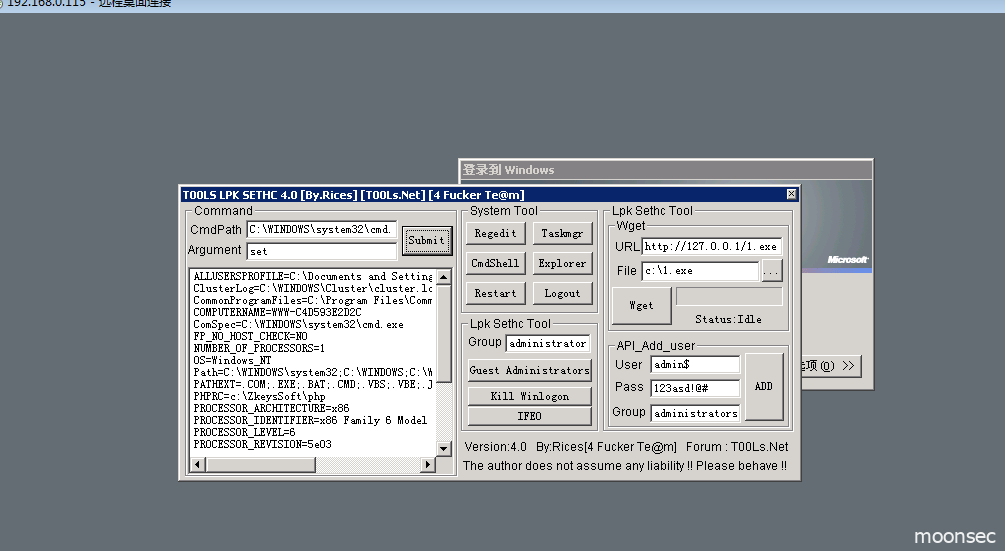1005x551 pixels.
Task: Click the output scroll down arrow
Action: 444,448
